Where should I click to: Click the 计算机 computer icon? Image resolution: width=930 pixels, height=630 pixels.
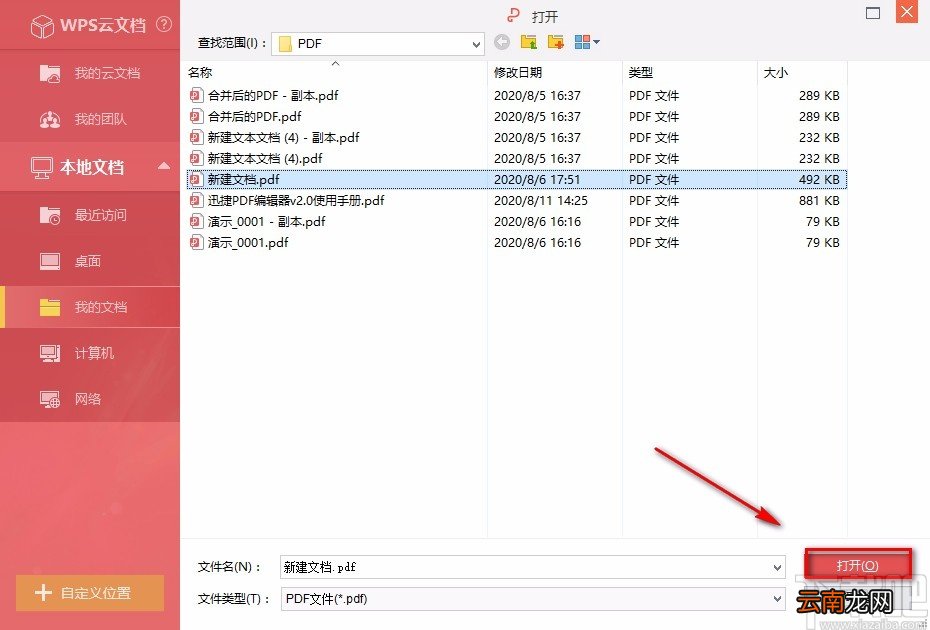pos(50,354)
